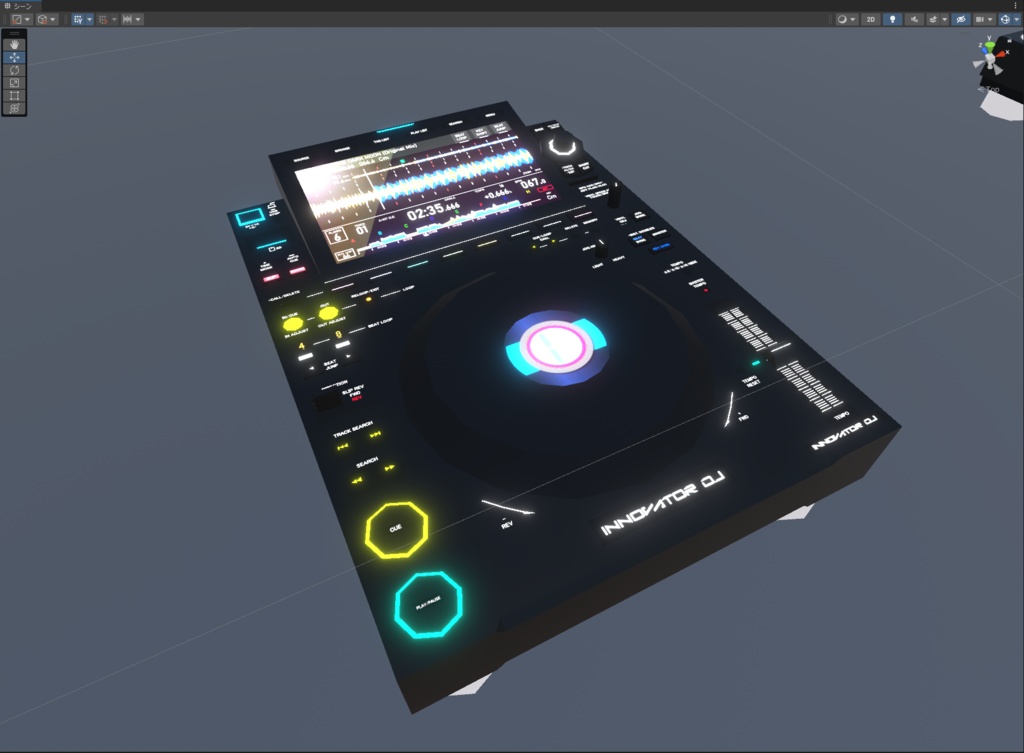Expand the effects visibility dropdown

coord(945,19)
